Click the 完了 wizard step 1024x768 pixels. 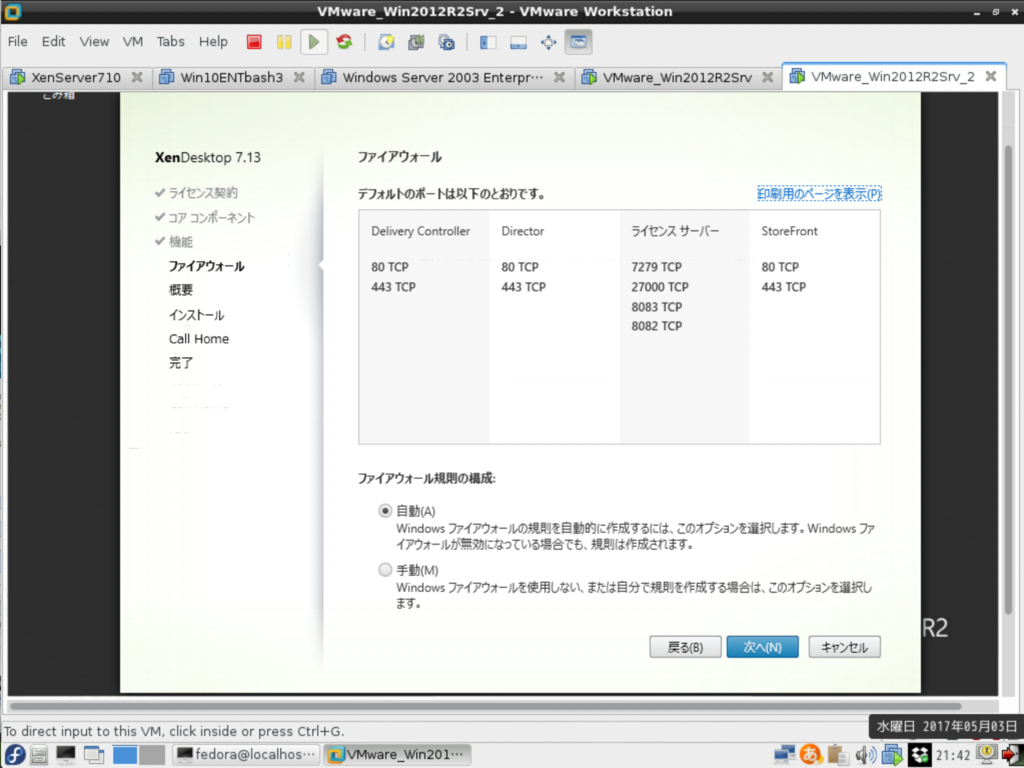point(181,363)
